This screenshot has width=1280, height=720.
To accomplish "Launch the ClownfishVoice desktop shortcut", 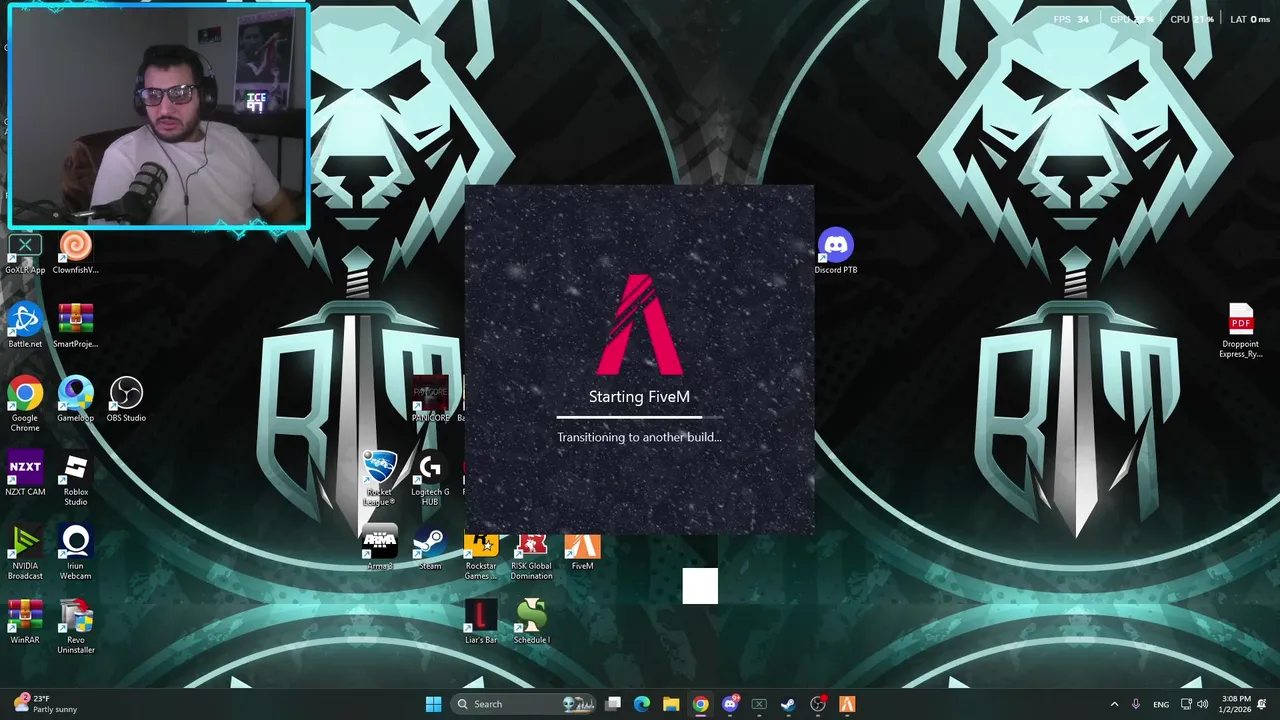I will click(75, 253).
